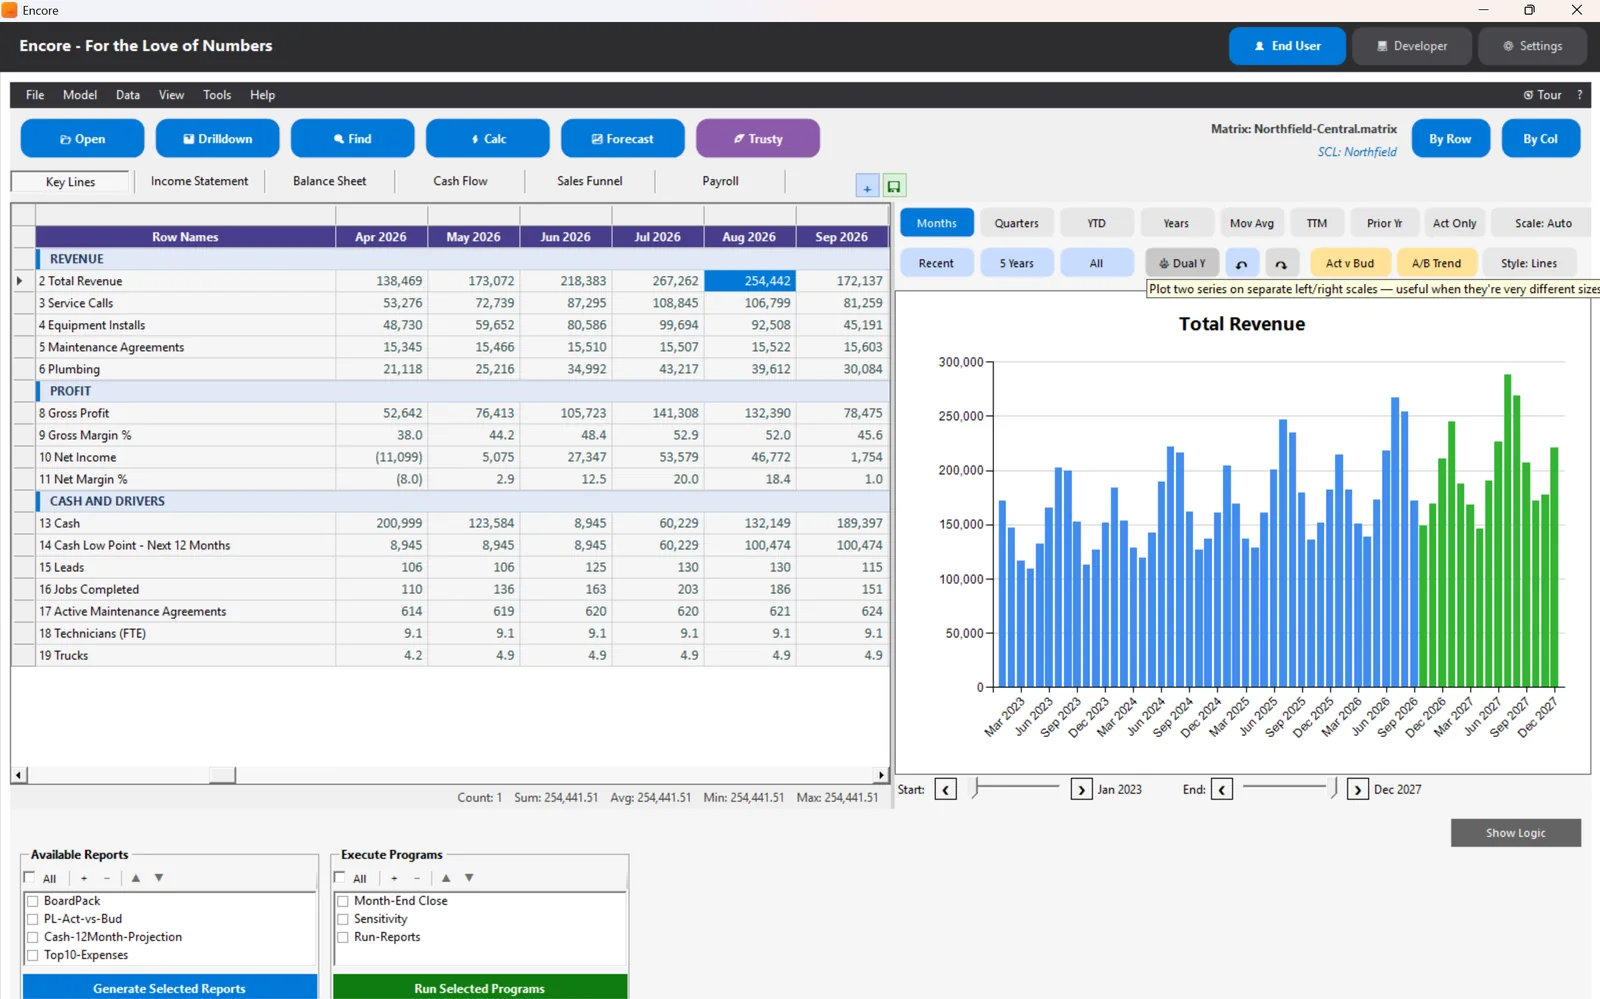The width and height of the screenshot is (1600, 999).
Task: Tick the BoardPack report checkbox
Action: click(33, 901)
